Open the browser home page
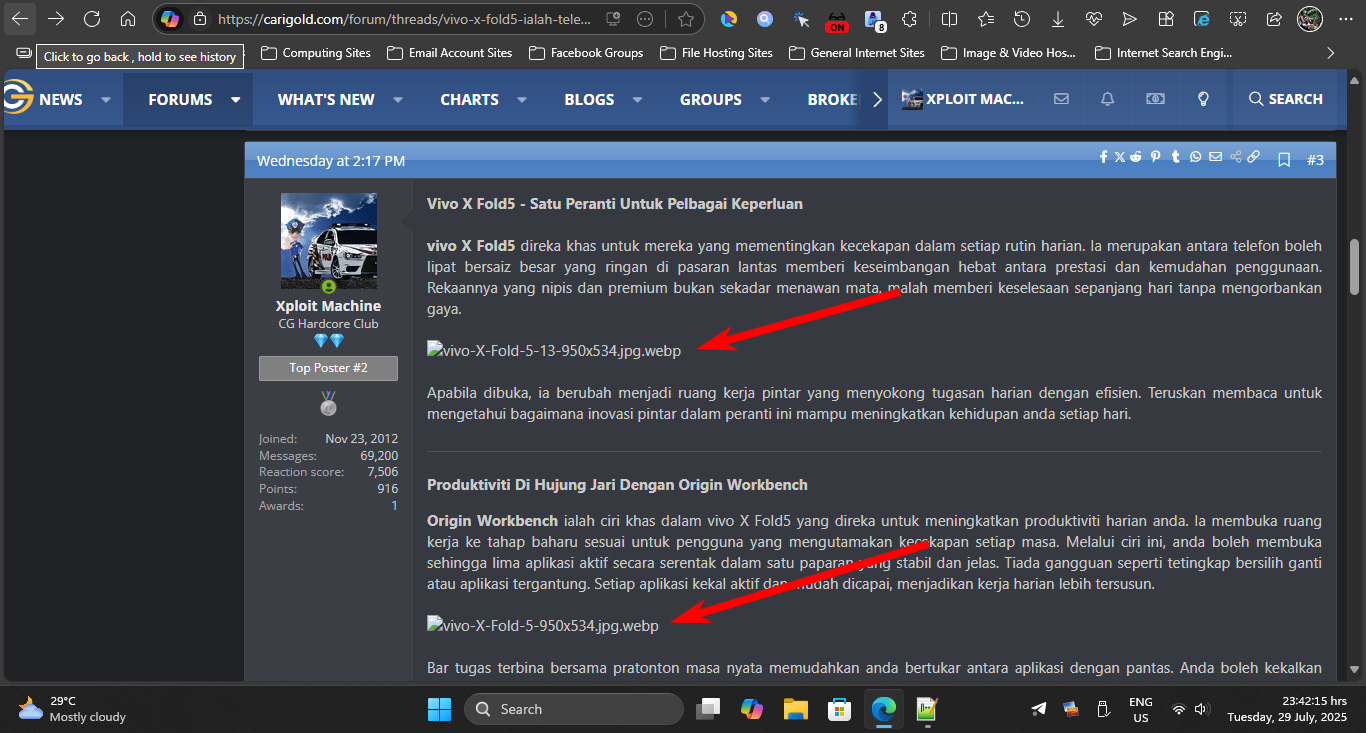 point(128,19)
